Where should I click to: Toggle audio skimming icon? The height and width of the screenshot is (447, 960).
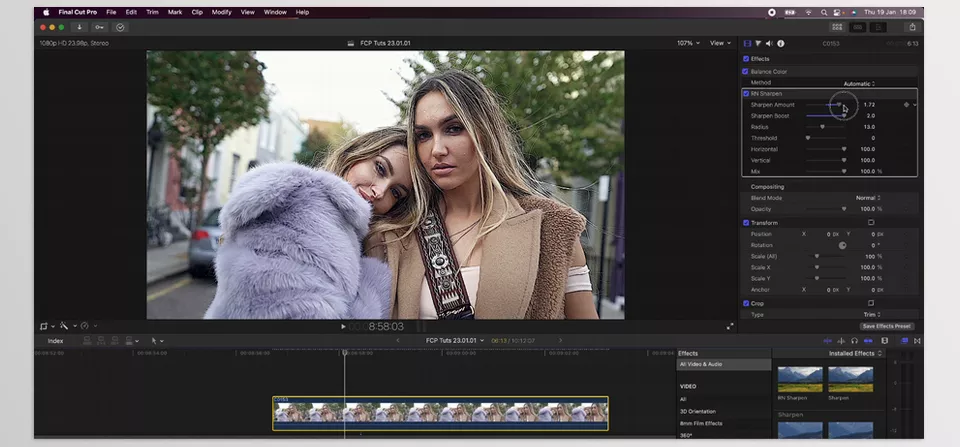coord(841,340)
